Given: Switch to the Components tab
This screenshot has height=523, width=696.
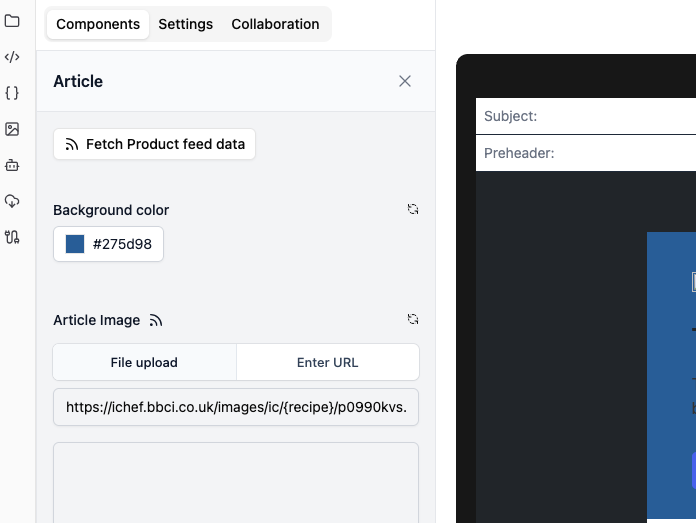Looking at the screenshot, I should point(98,24).
